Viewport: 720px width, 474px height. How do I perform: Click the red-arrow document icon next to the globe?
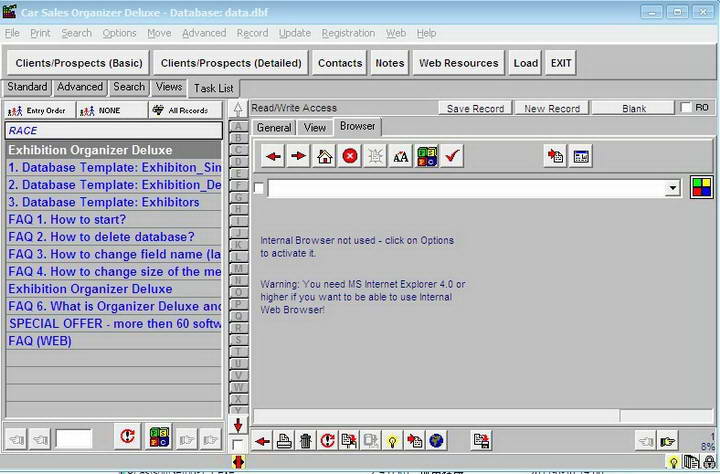tap(414, 441)
